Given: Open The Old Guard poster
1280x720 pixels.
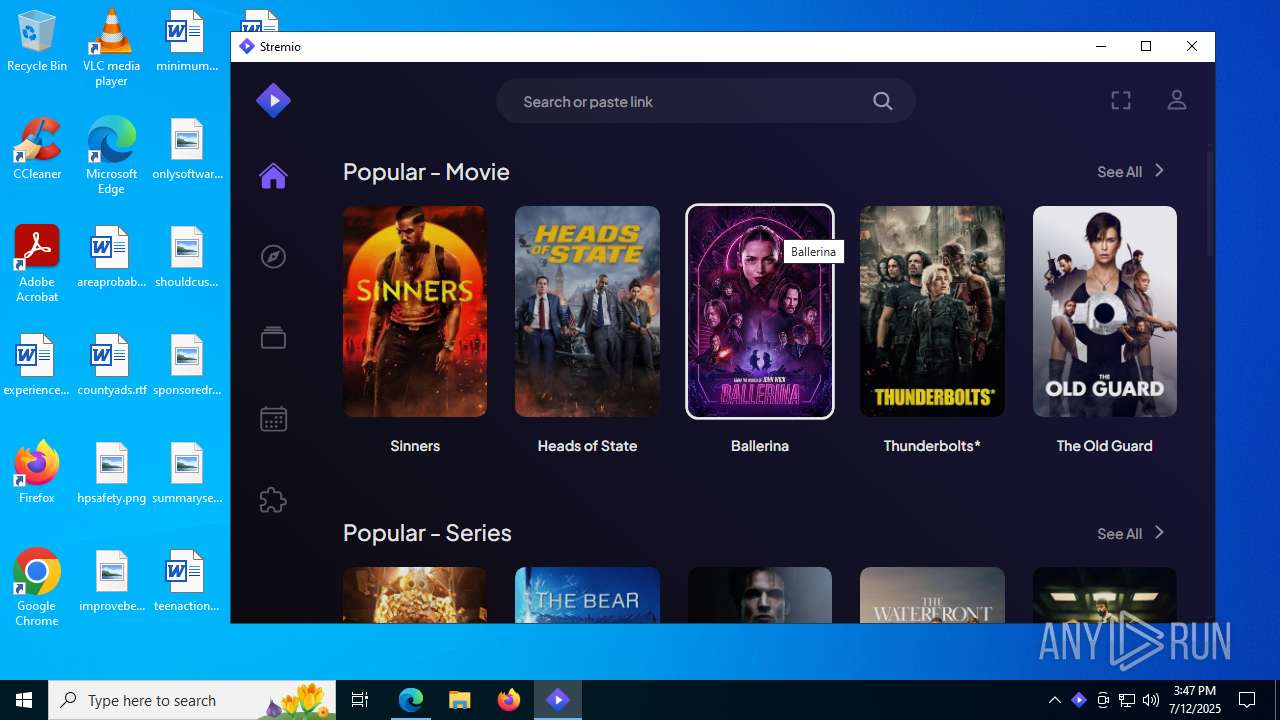Looking at the screenshot, I should [1105, 311].
